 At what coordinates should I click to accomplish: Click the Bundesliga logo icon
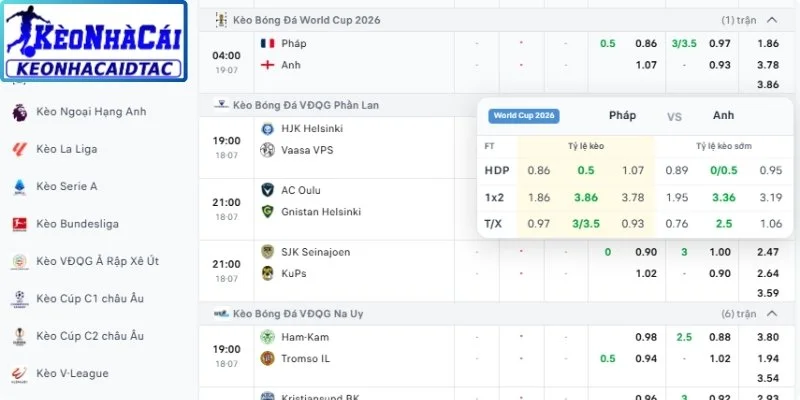click(x=19, y=224)
